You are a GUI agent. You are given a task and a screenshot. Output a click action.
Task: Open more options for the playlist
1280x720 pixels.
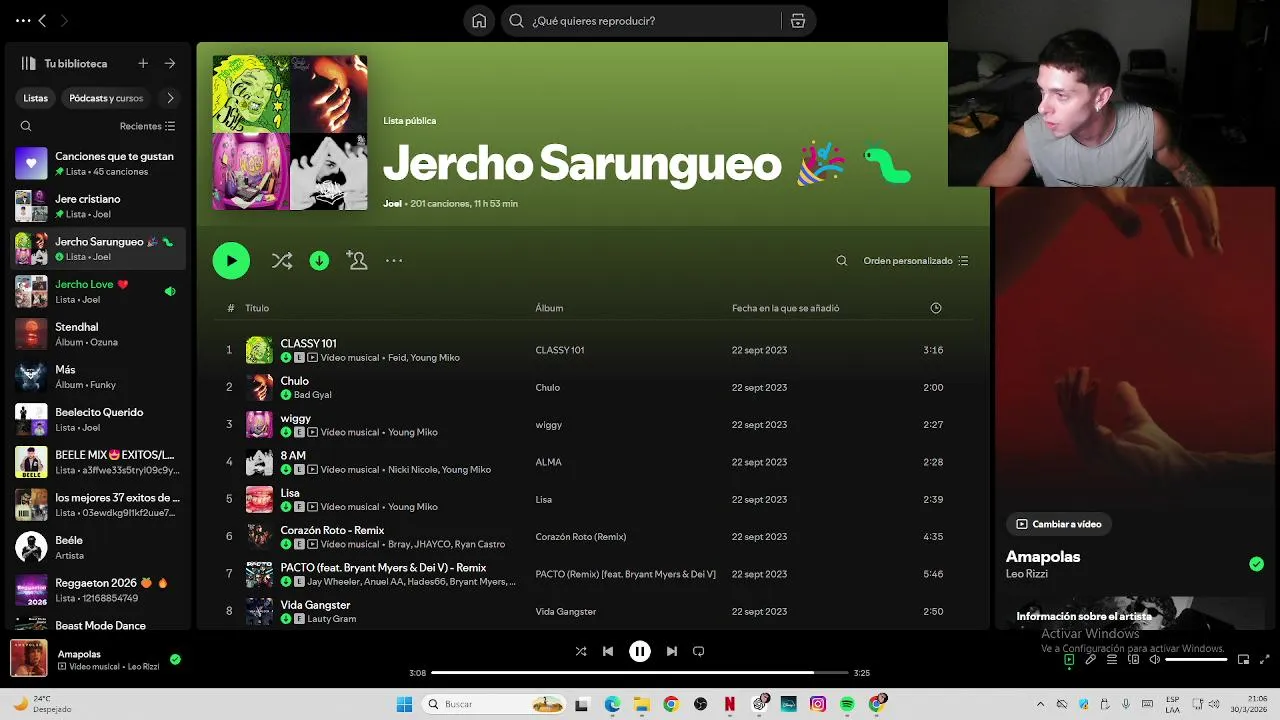[x=394, y=260]
